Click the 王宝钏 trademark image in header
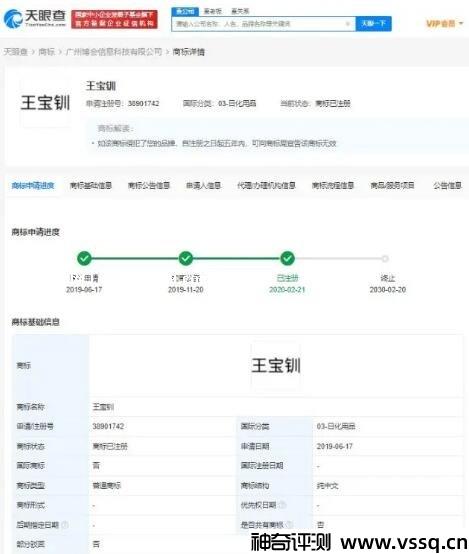This screenshot has height=554, width=469. (45, 103)
